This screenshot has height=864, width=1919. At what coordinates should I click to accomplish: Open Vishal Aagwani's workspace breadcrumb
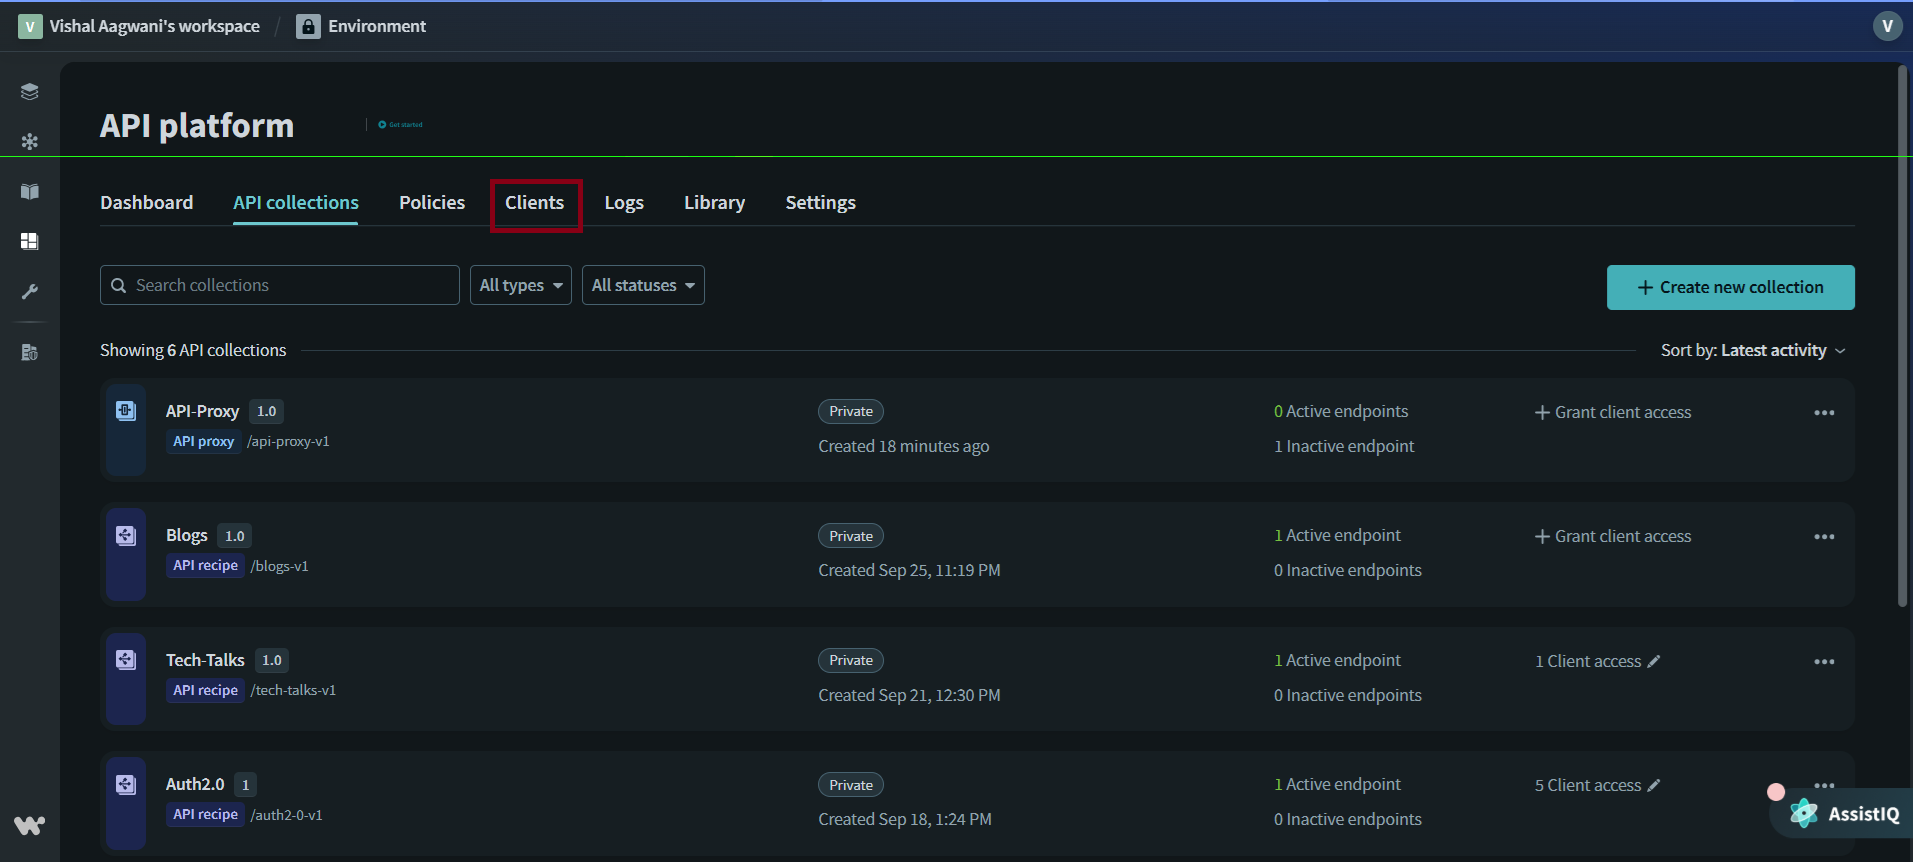155,26
